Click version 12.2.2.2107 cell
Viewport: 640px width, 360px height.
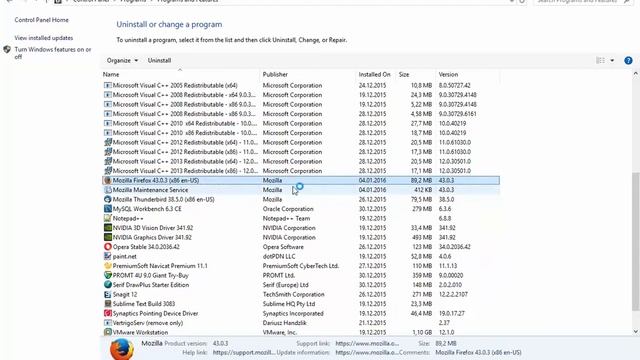point(453,294)
